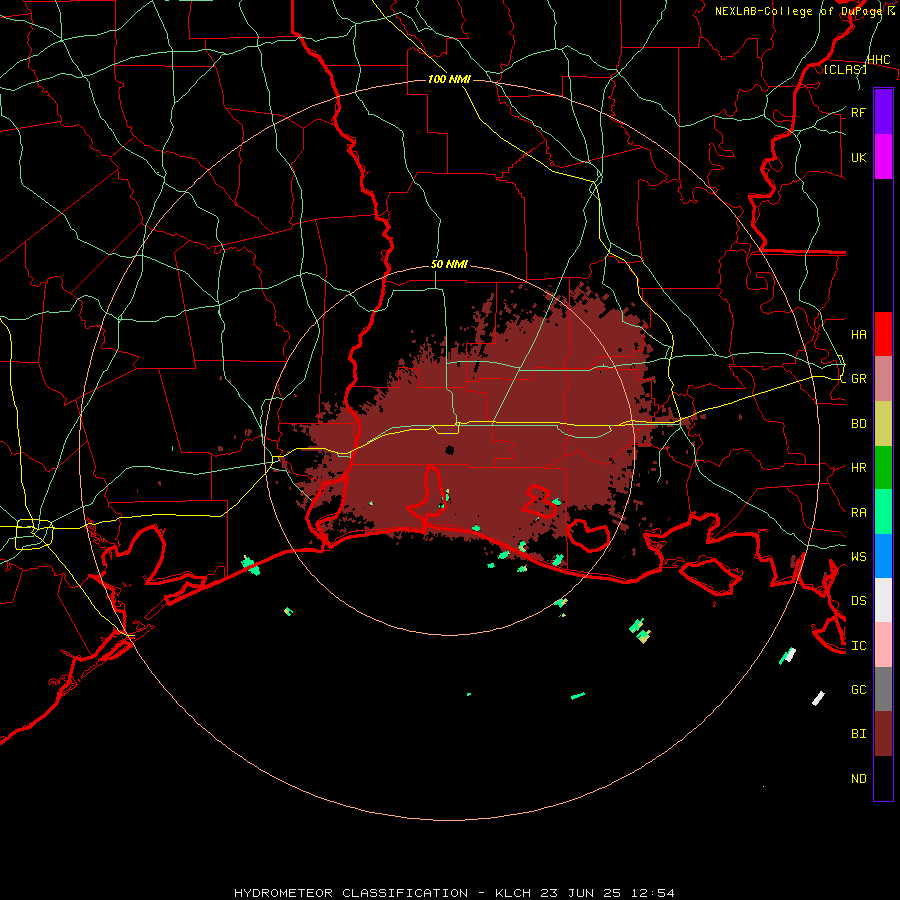This screenshot has width=900, height=900.
Task: Pick the light green RA legend swatch
Action: (x=883, y=512)
